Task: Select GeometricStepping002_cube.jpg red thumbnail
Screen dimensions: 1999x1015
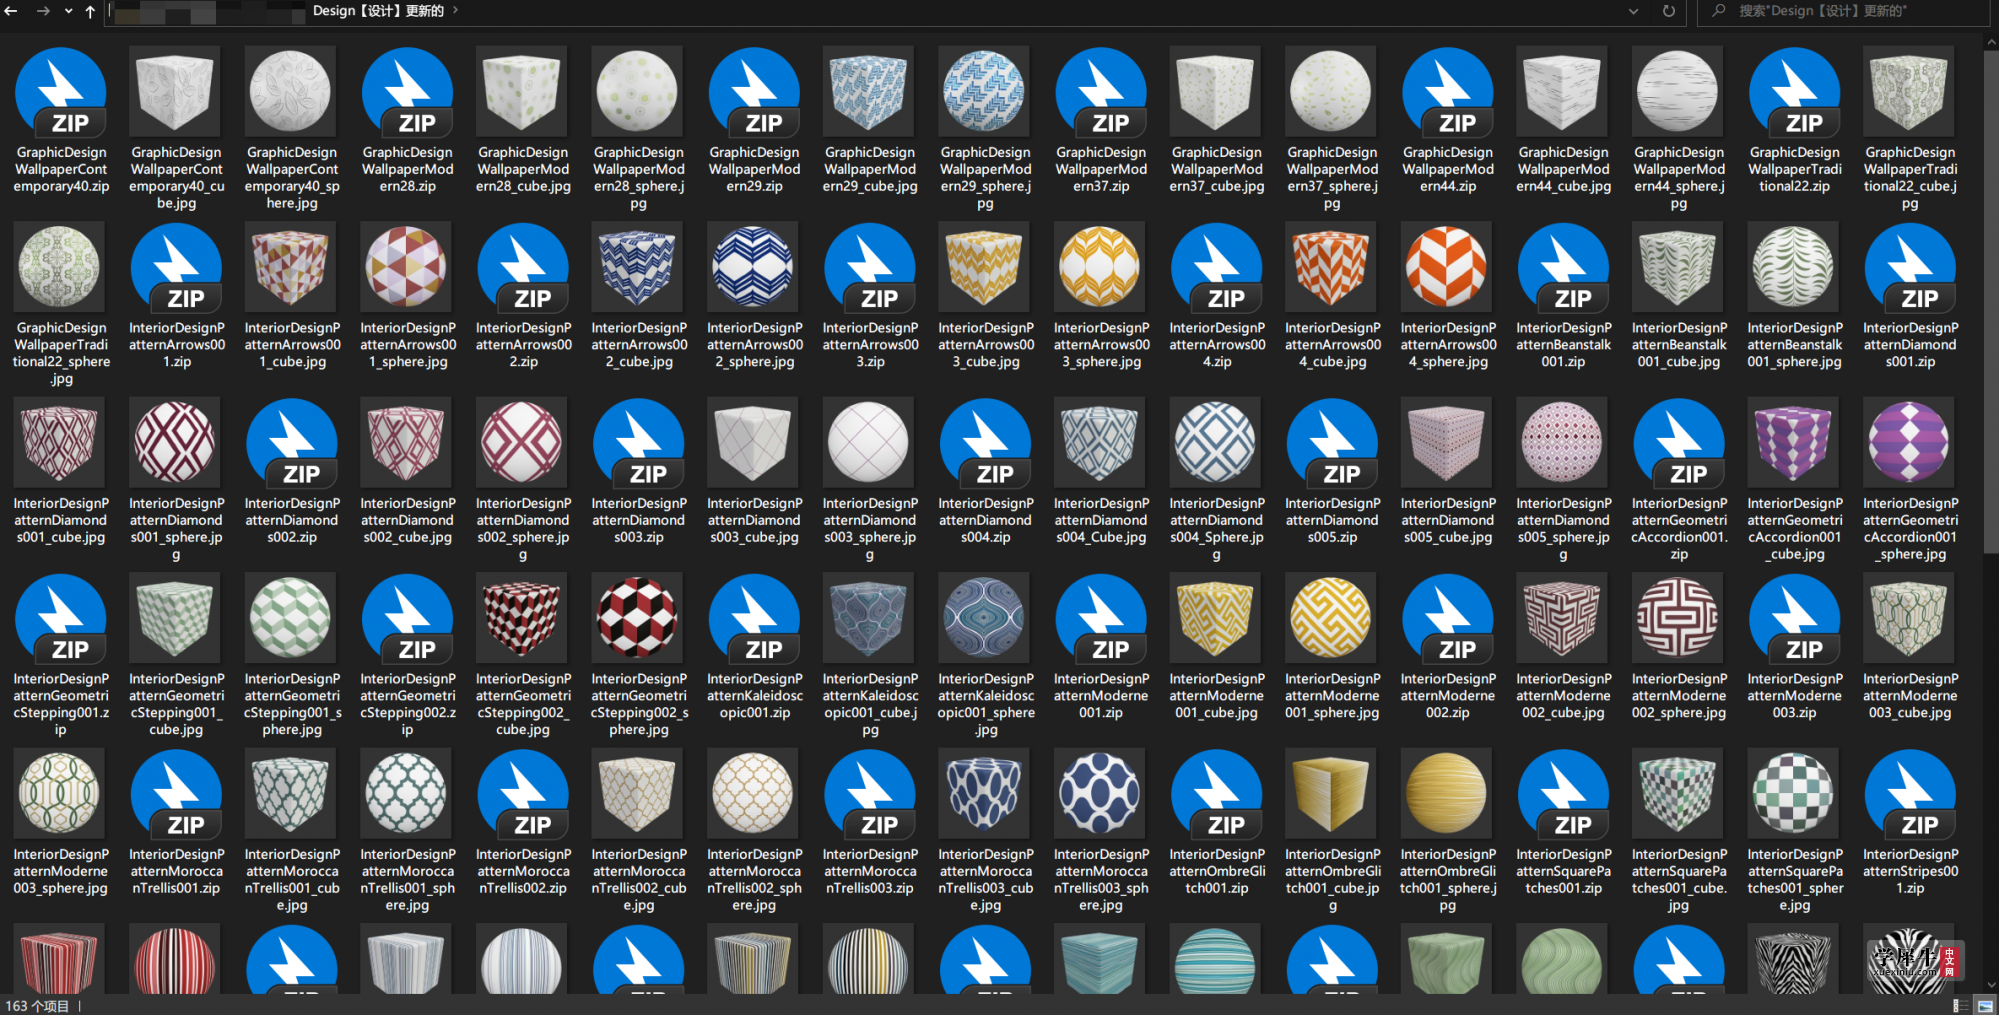Action: (523, 618)
